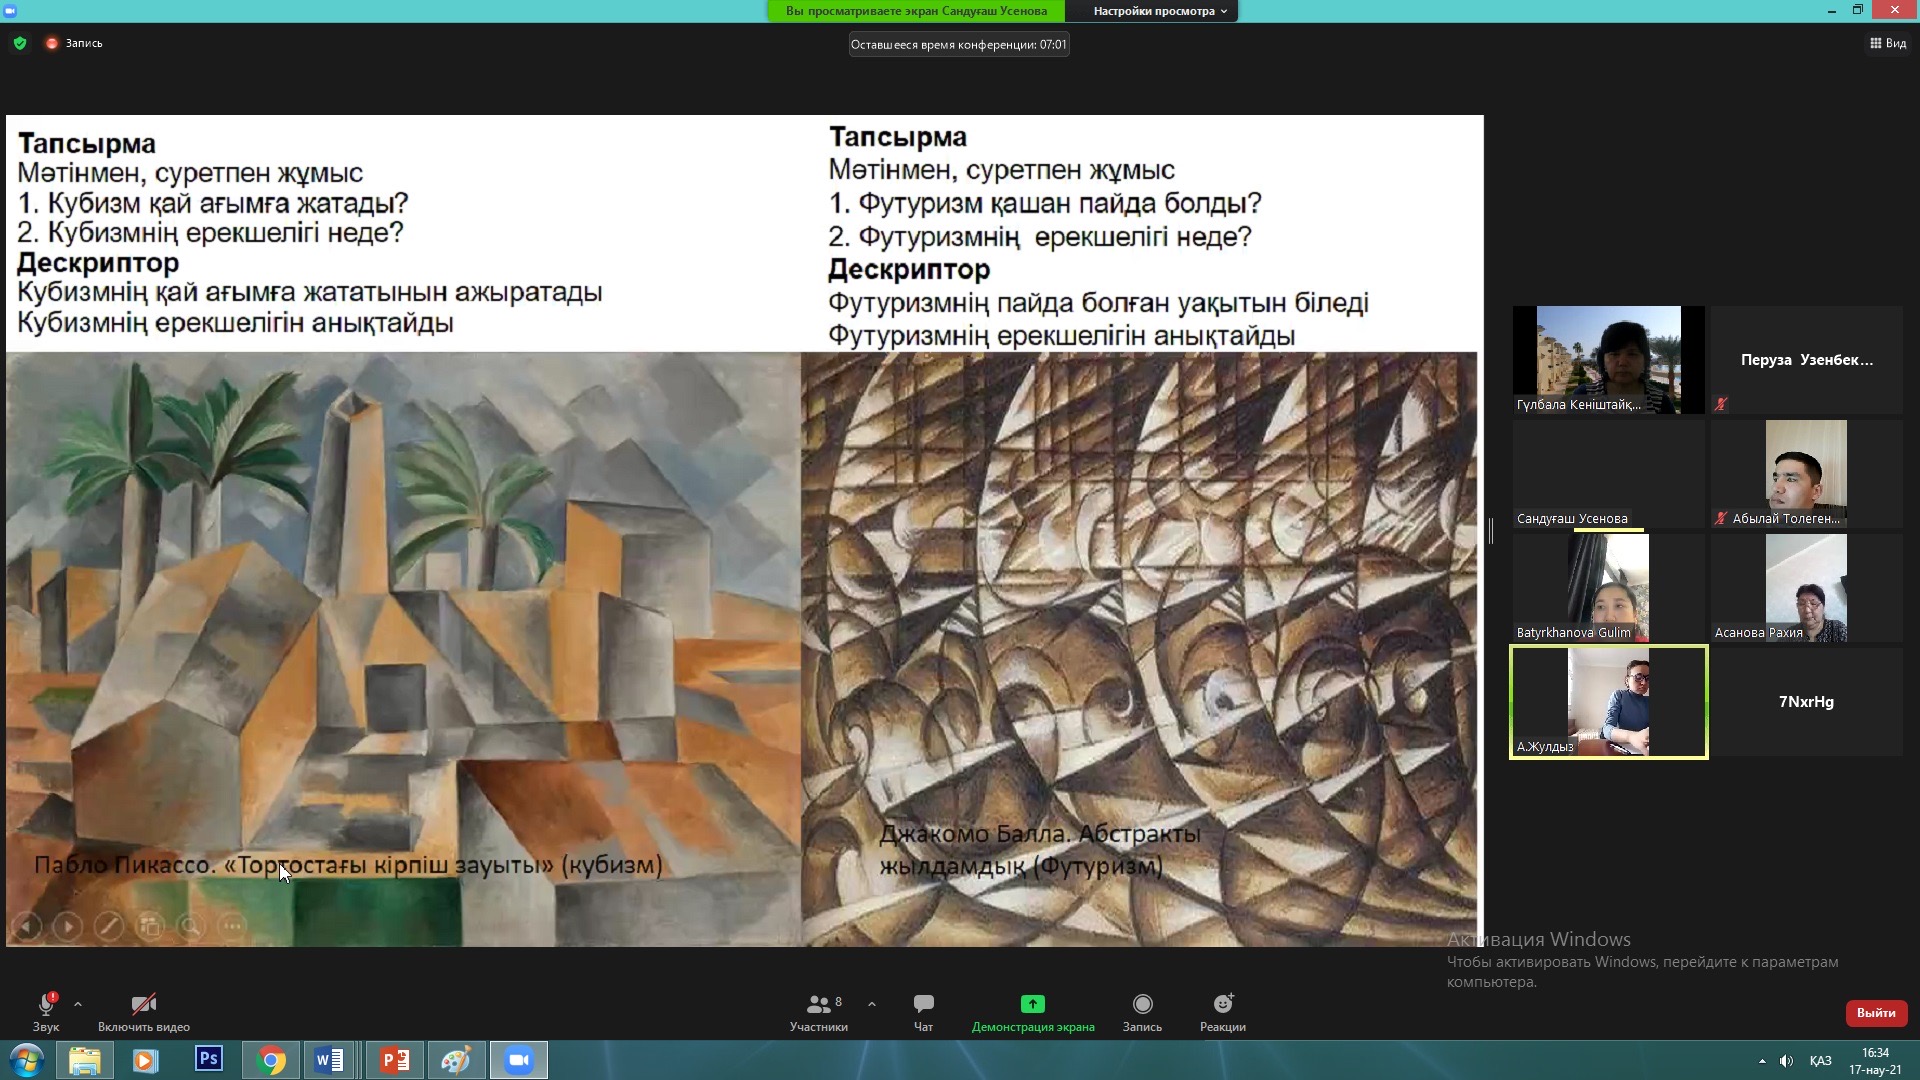Unmute the microphone Звук button
This screenshot has width=1920, height=1080.
(46, 1006)
